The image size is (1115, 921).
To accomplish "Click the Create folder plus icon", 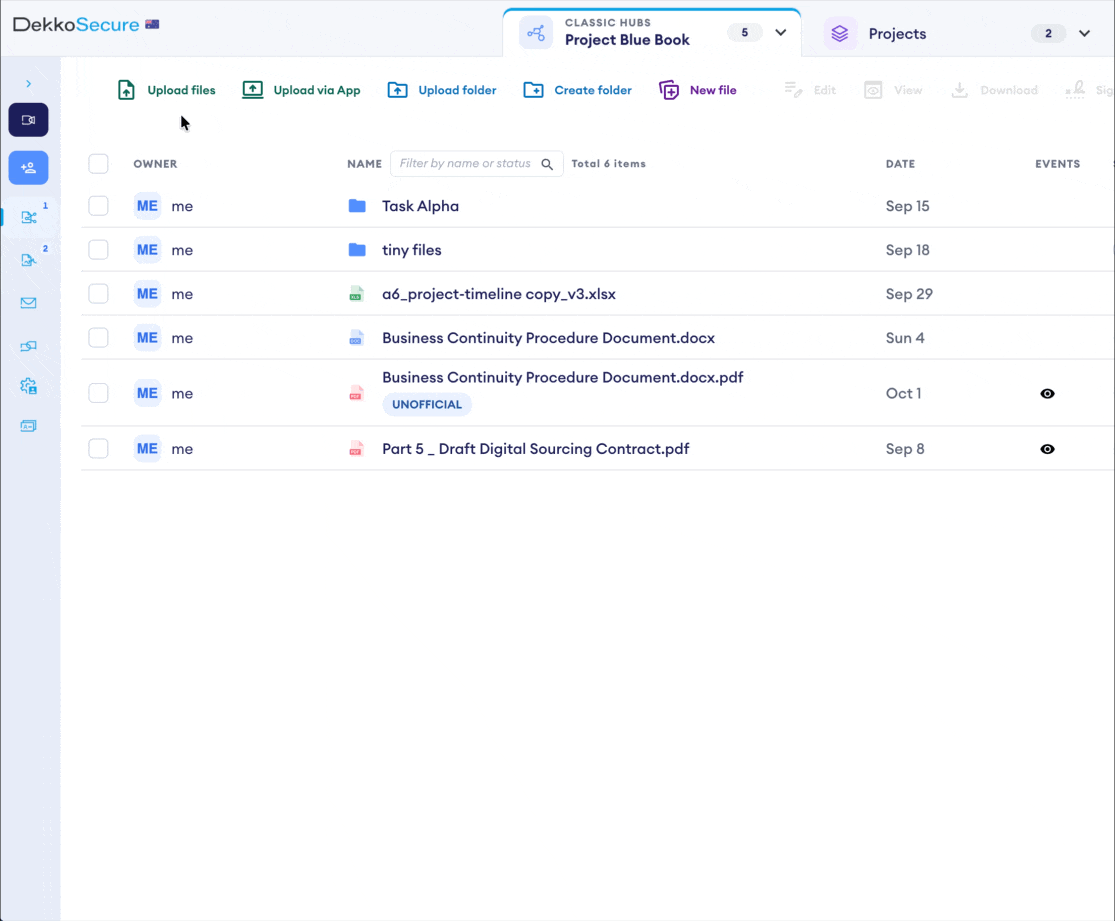I will 533,90.
